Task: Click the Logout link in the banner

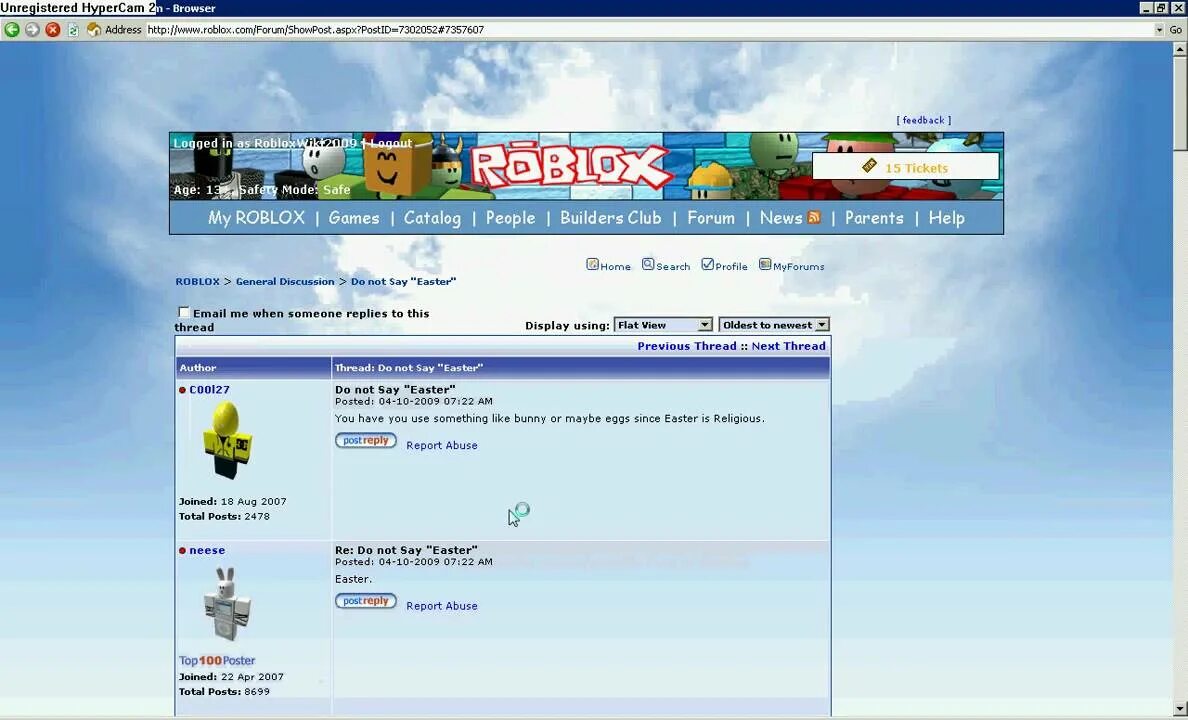Action: [x=391, y=142]
